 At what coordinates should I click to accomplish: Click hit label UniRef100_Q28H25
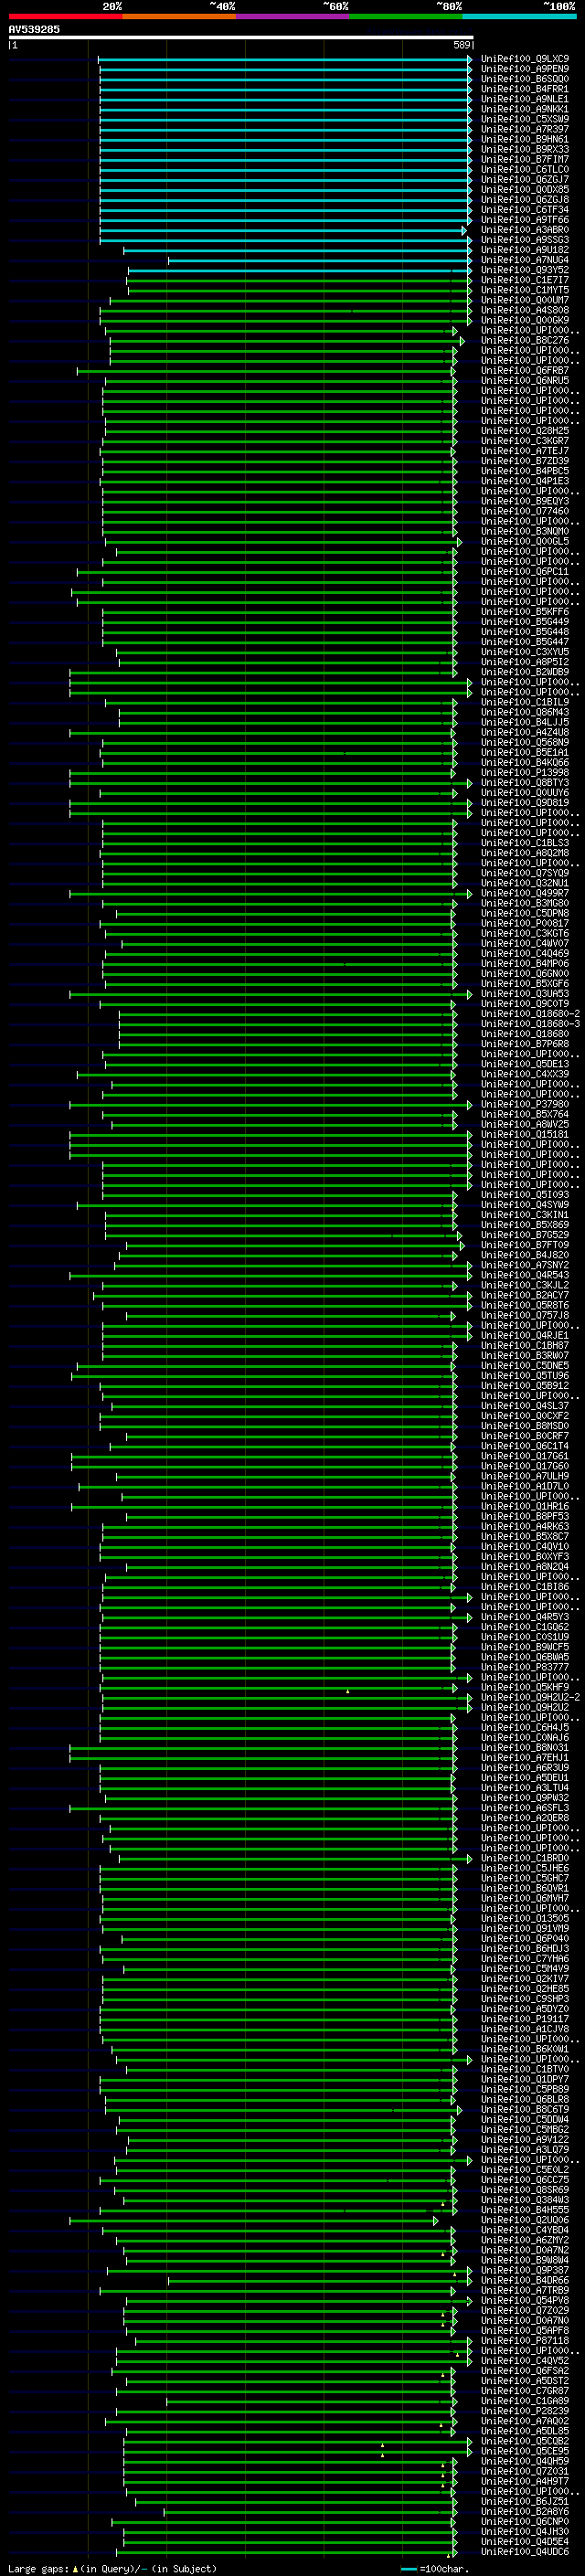click(525, 431)
